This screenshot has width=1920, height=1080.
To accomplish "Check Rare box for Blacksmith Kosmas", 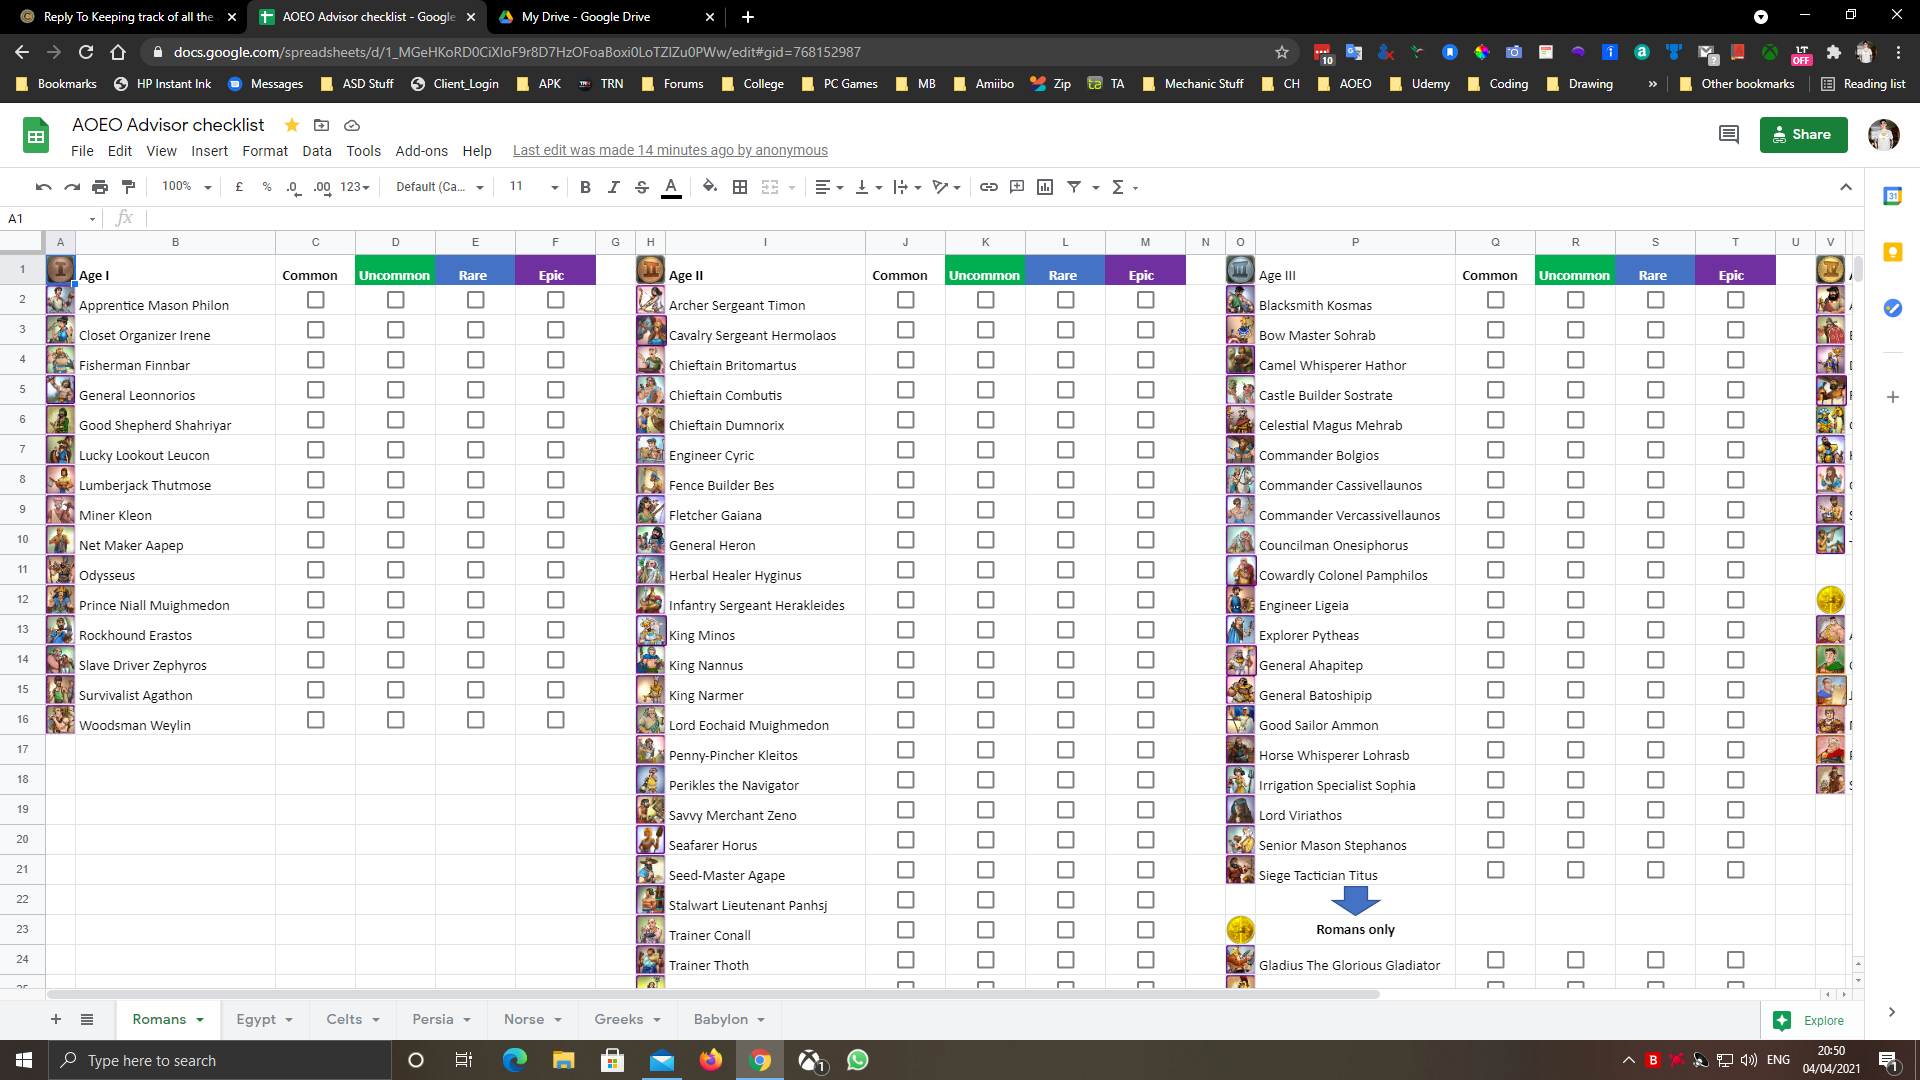I will tap(1656, 300).
